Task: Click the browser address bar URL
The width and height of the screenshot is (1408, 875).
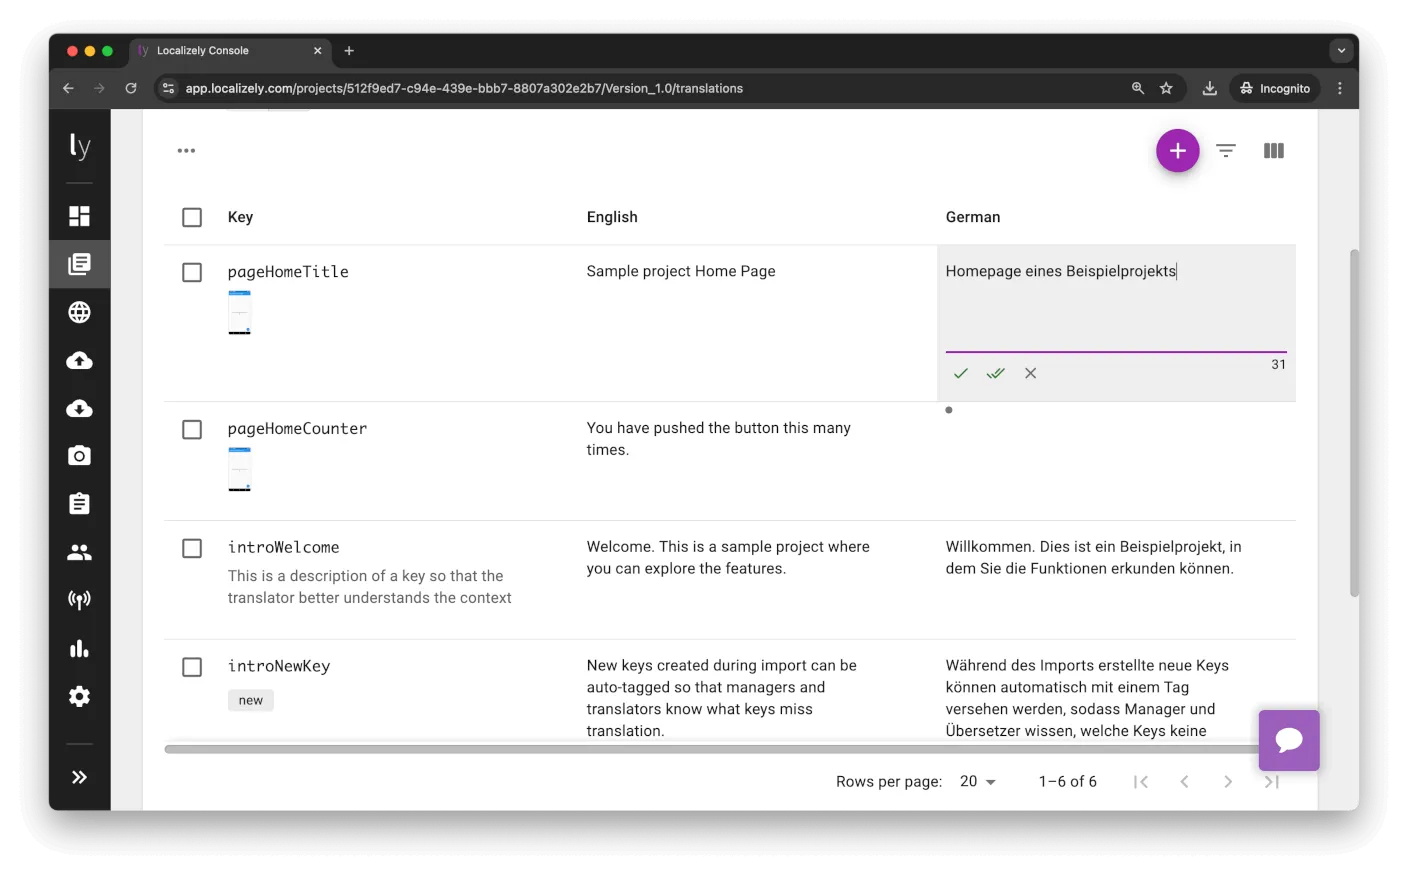Action: [464, 88]
